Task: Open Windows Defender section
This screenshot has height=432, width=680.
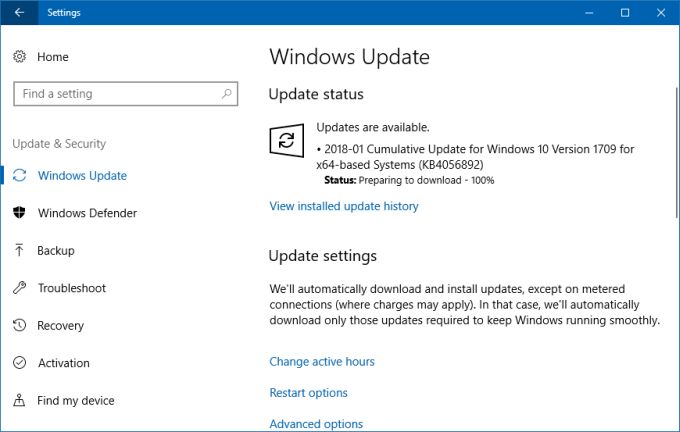Action: [87, 213]
